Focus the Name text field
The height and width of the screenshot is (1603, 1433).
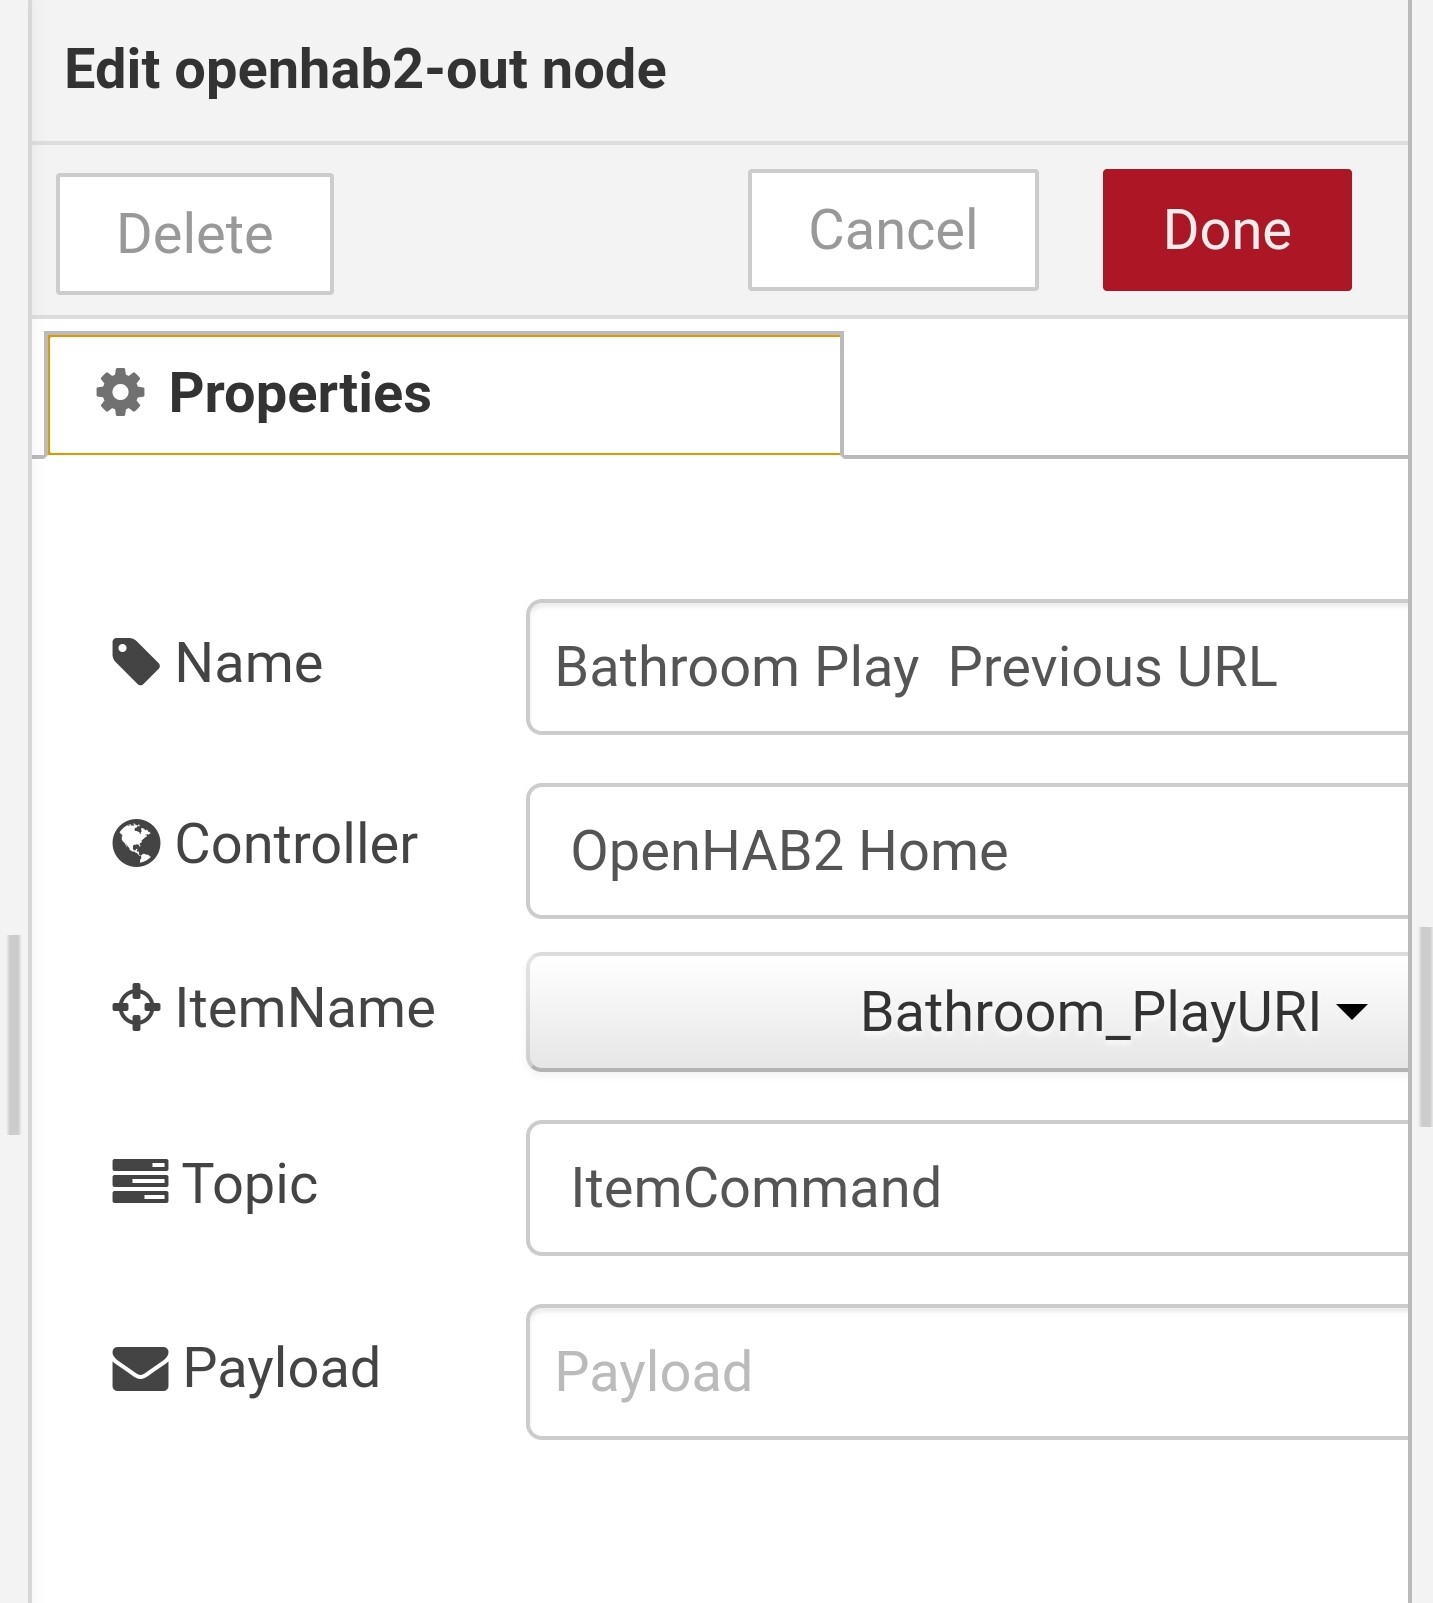(968, 667)
